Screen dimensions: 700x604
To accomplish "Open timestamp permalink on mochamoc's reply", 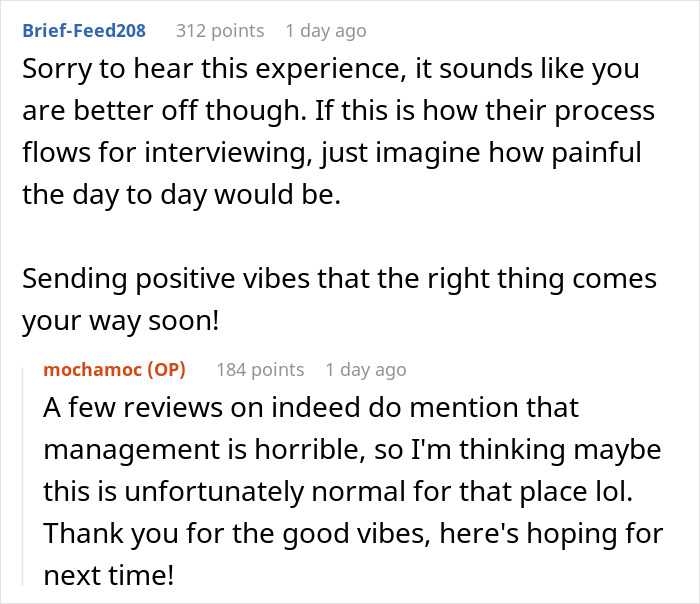I will (x=366, y=370).
